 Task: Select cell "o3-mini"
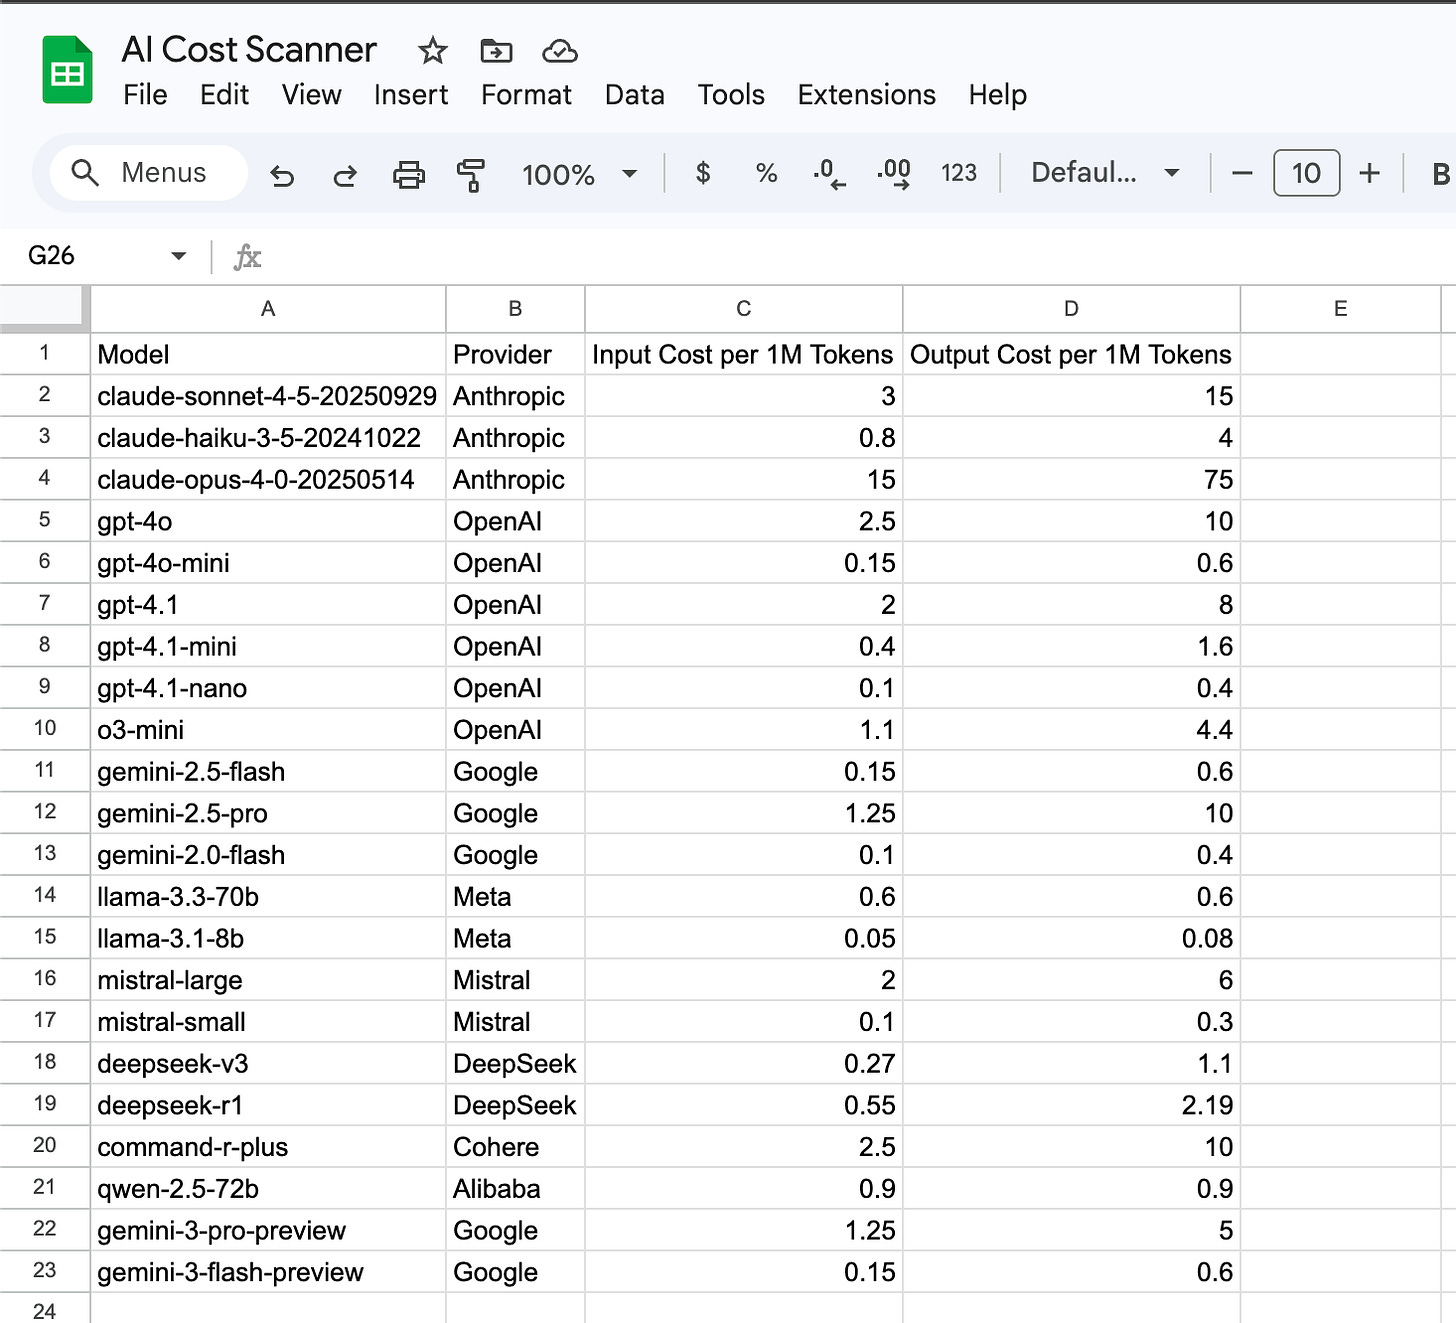tap(268, 730)
